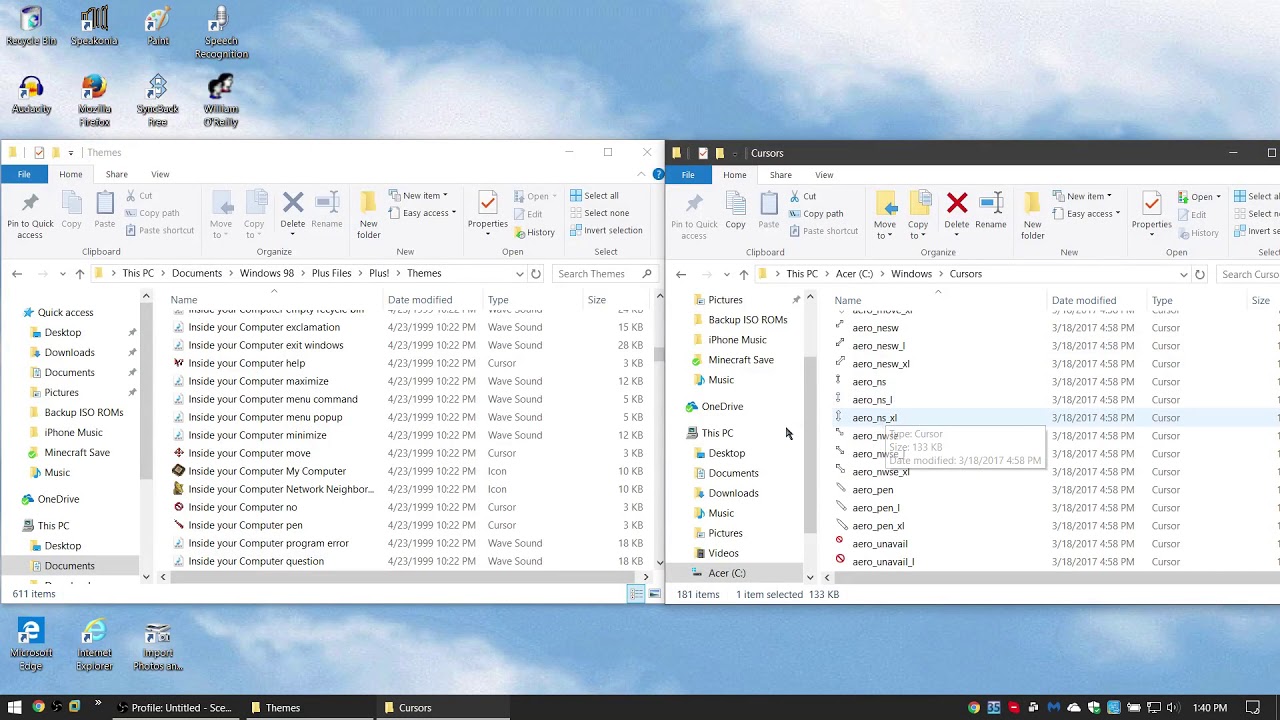Select Paint desktop icon
Image resolution: width=1280 pixels, height=720 pixels.
[x=157, y=27]
